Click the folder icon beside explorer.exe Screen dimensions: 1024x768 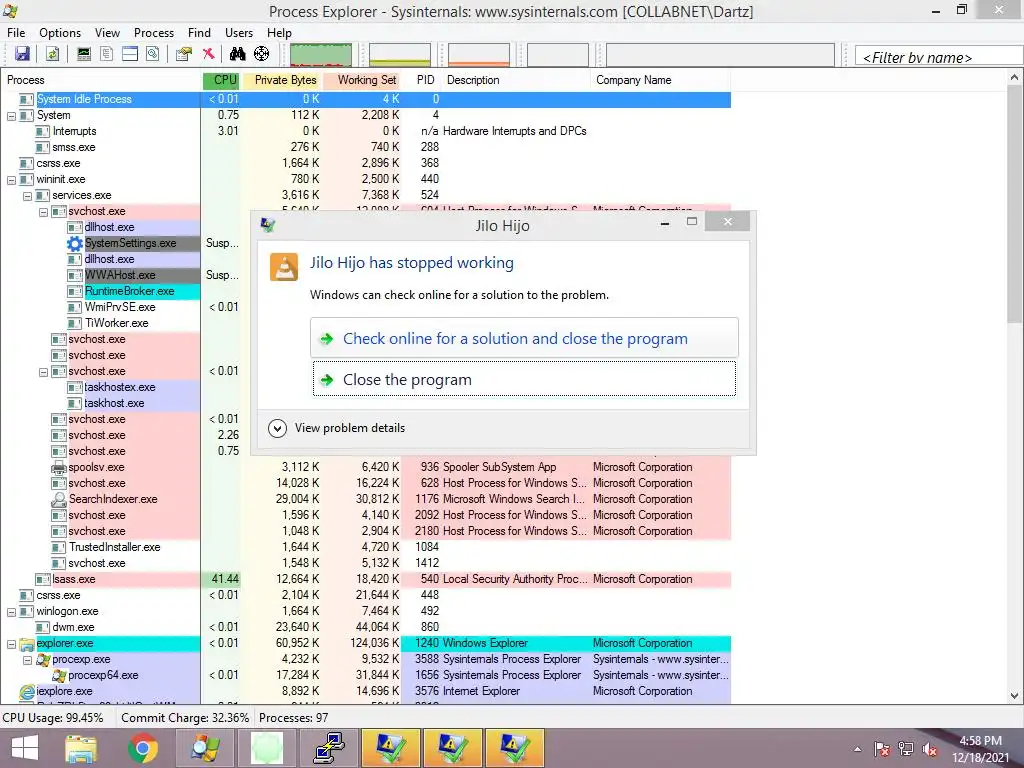(27, 644)
